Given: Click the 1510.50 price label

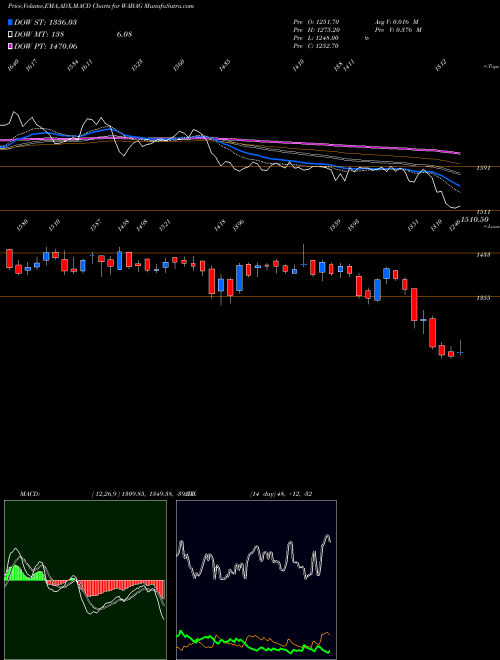Looking at the screenshot, I should click(x=474, y=219).
